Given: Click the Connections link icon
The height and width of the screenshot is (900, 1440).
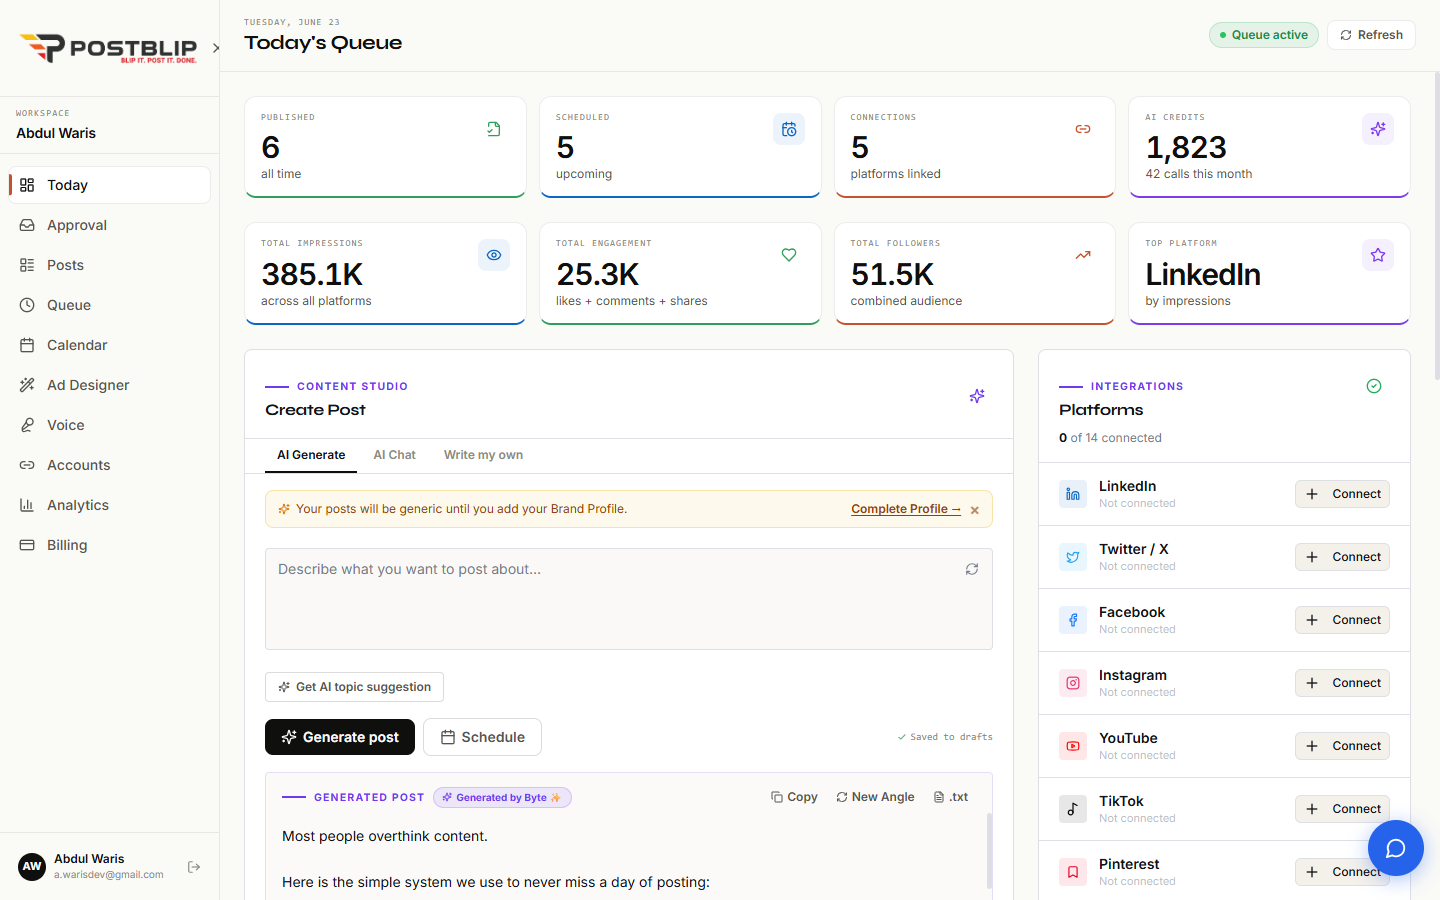Looking at the screenshot, I should tap(1083, 129).
